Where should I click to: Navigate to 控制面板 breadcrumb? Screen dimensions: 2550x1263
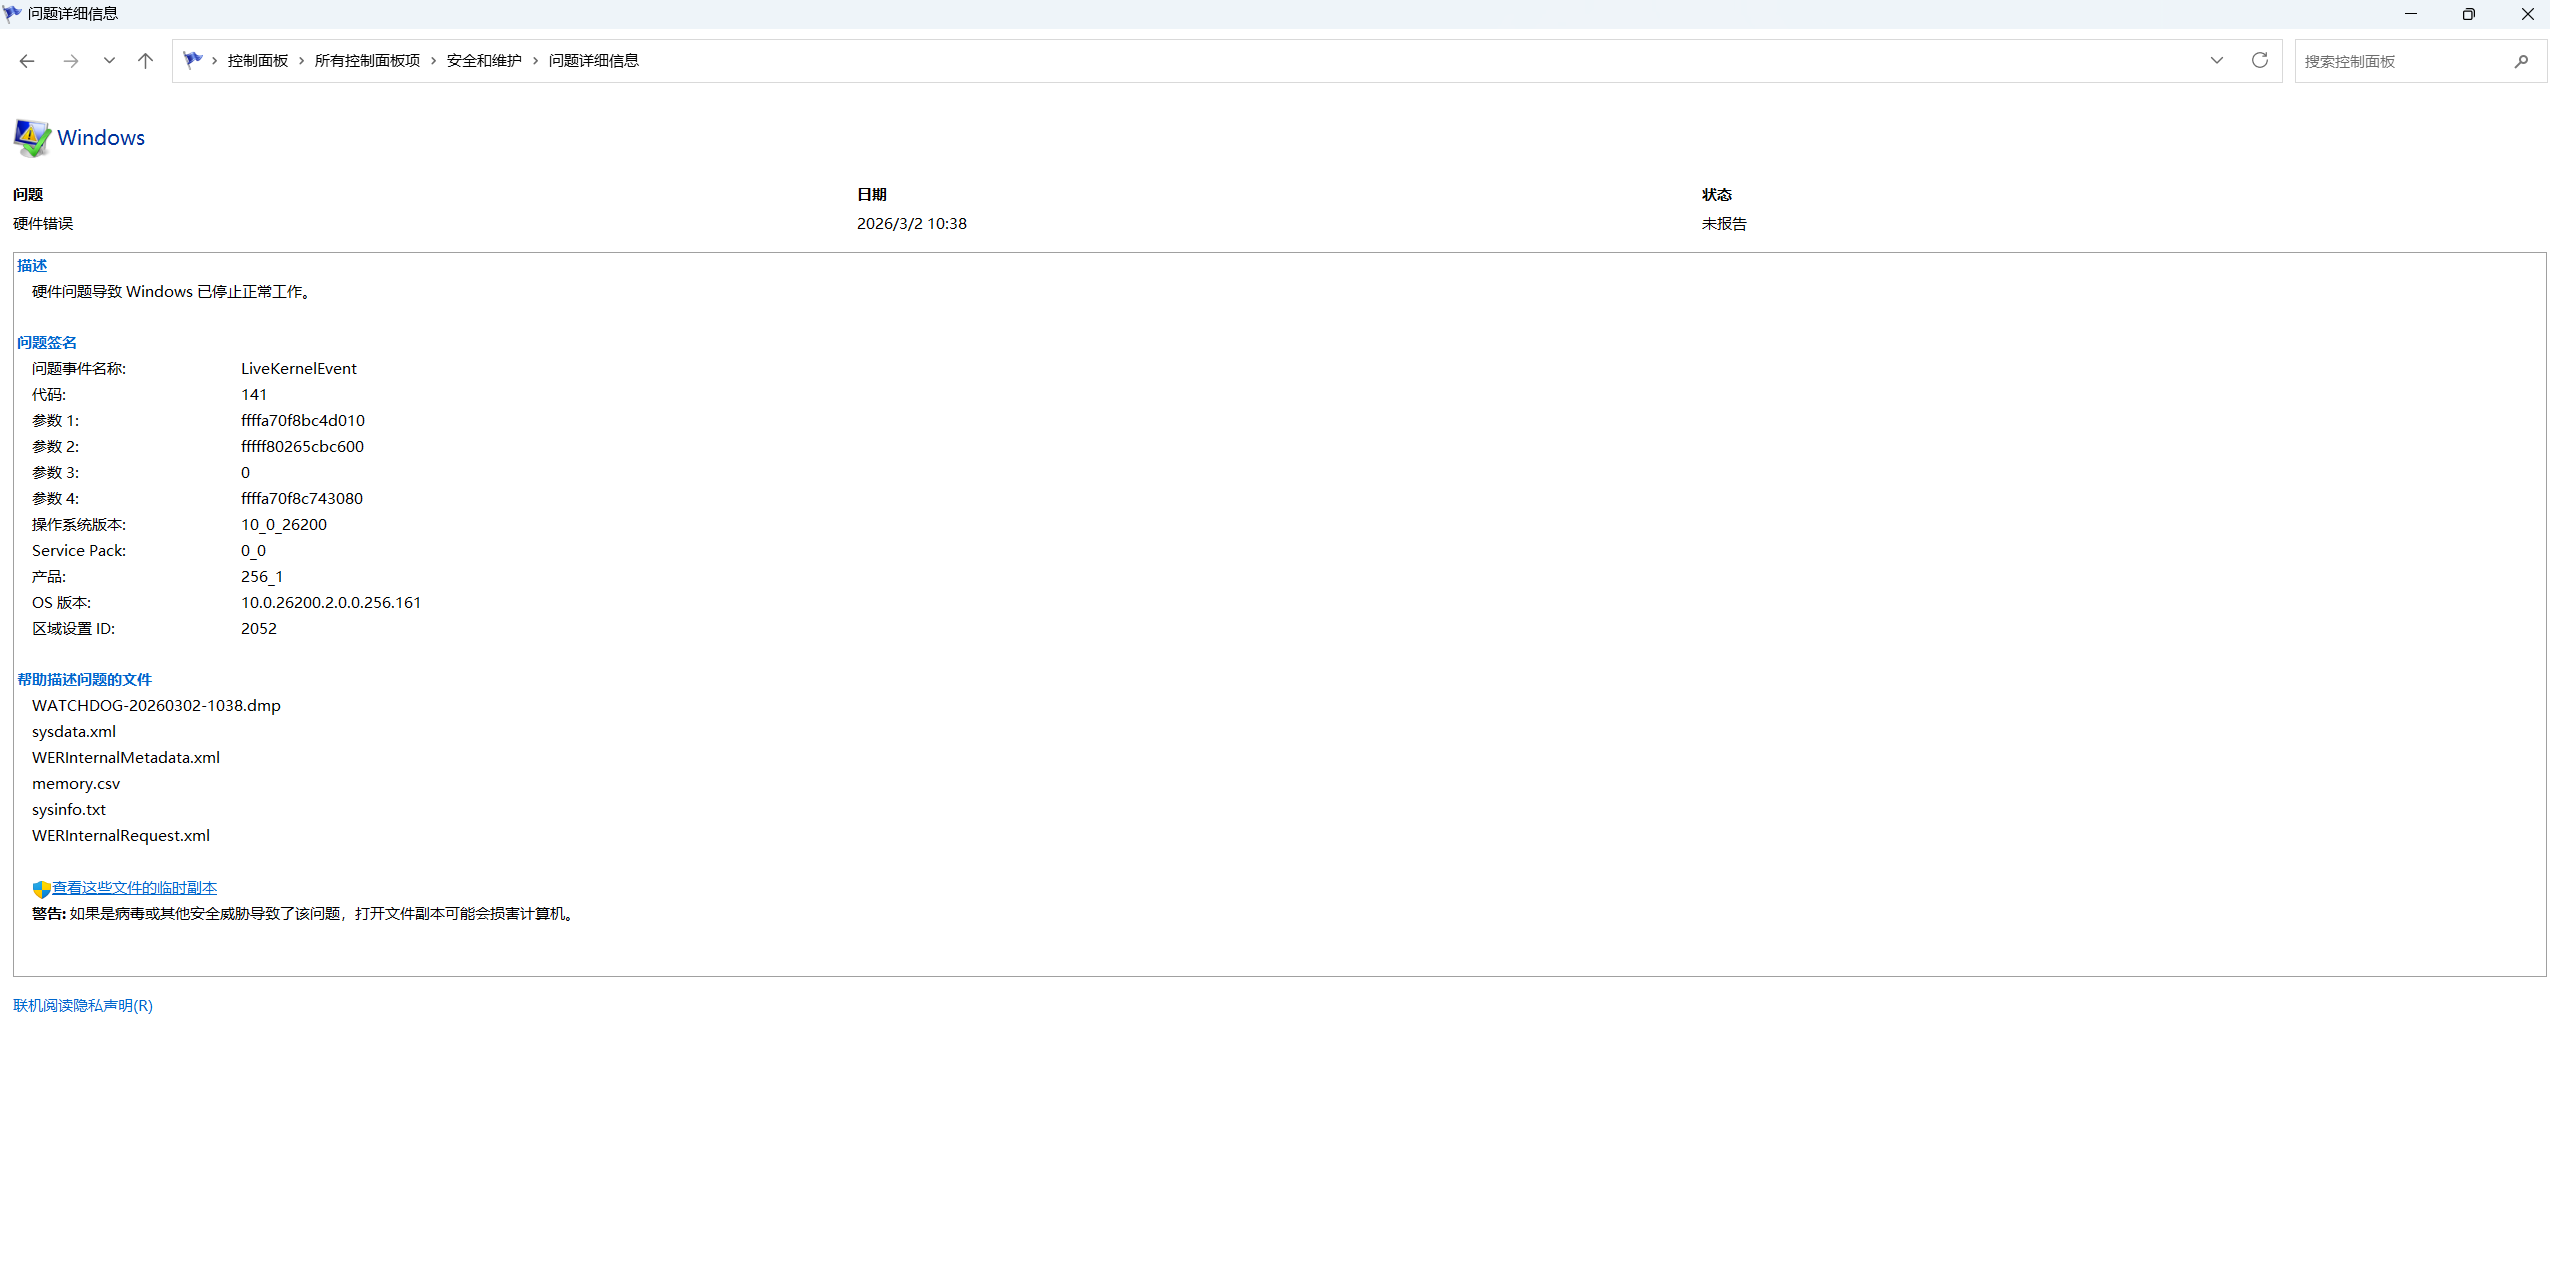pos(257,61)
